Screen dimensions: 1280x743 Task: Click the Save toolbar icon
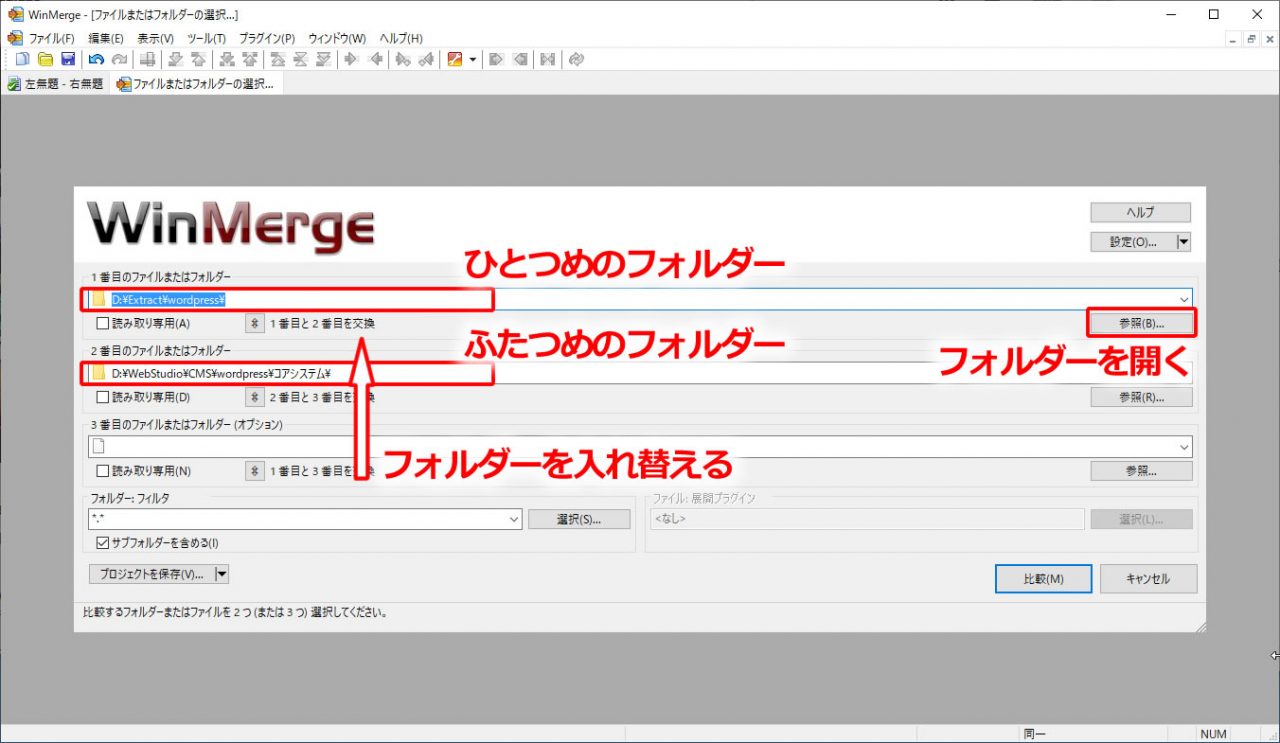pos(68,59)
